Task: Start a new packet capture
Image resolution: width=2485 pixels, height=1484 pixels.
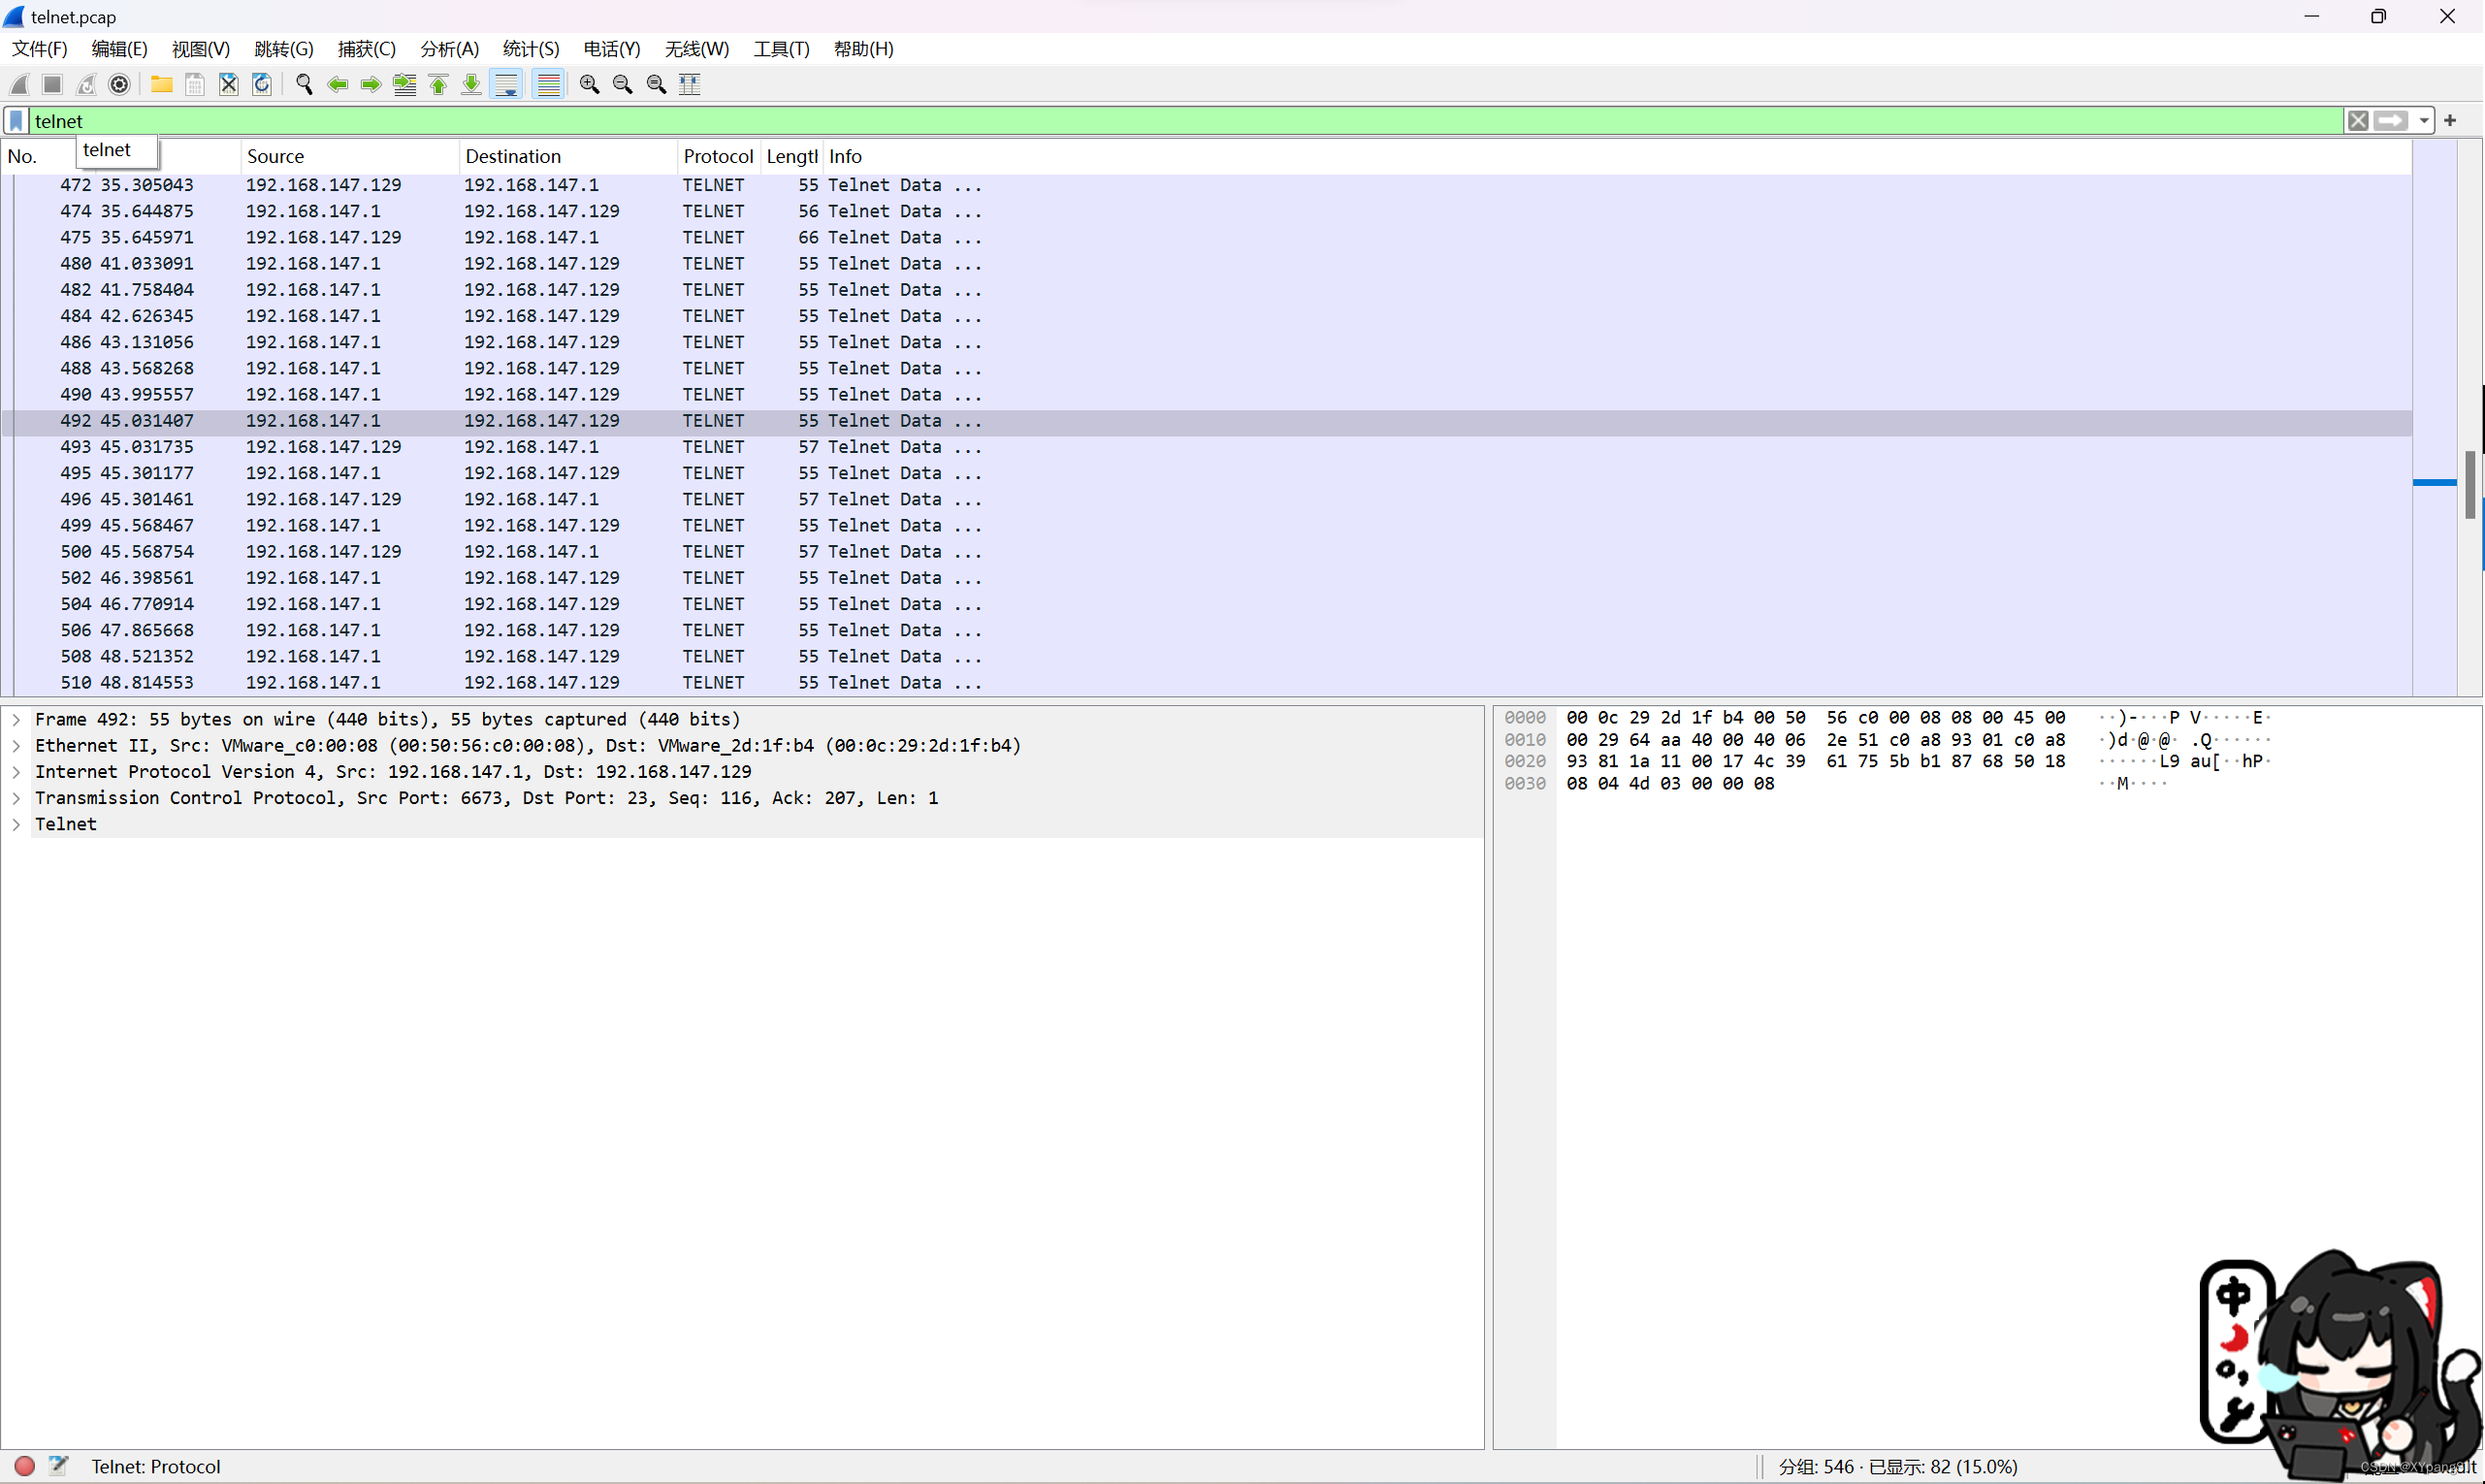Action: (19, 84)
